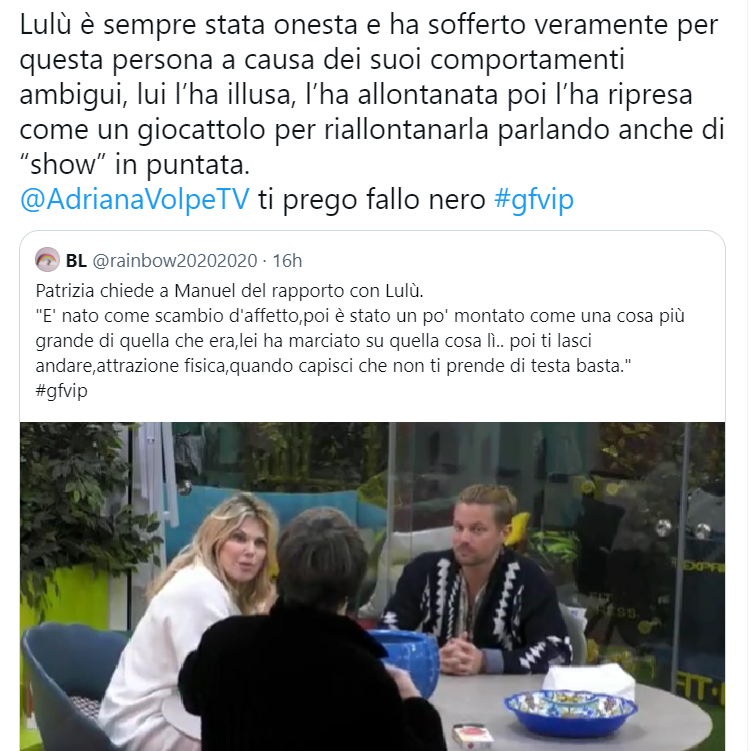Image resolution: width=751 pixels, height=751 pixels.
Task: Open the video thumbnail of the table scene
Action: point(372,586)
